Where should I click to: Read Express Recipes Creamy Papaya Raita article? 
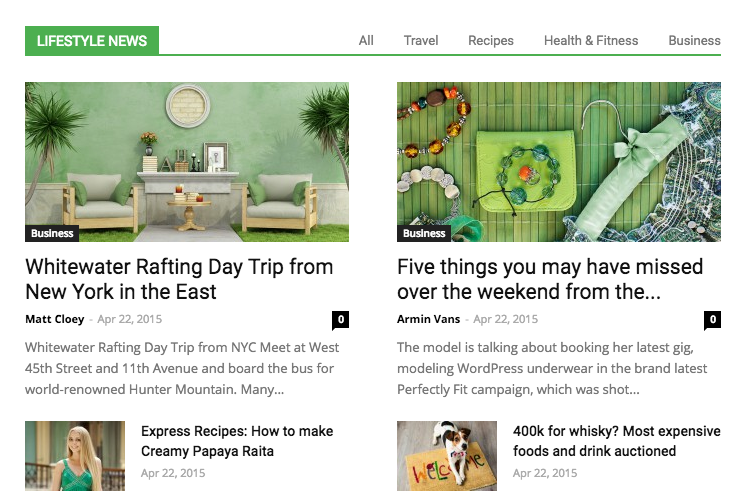(x=237, y=441)
